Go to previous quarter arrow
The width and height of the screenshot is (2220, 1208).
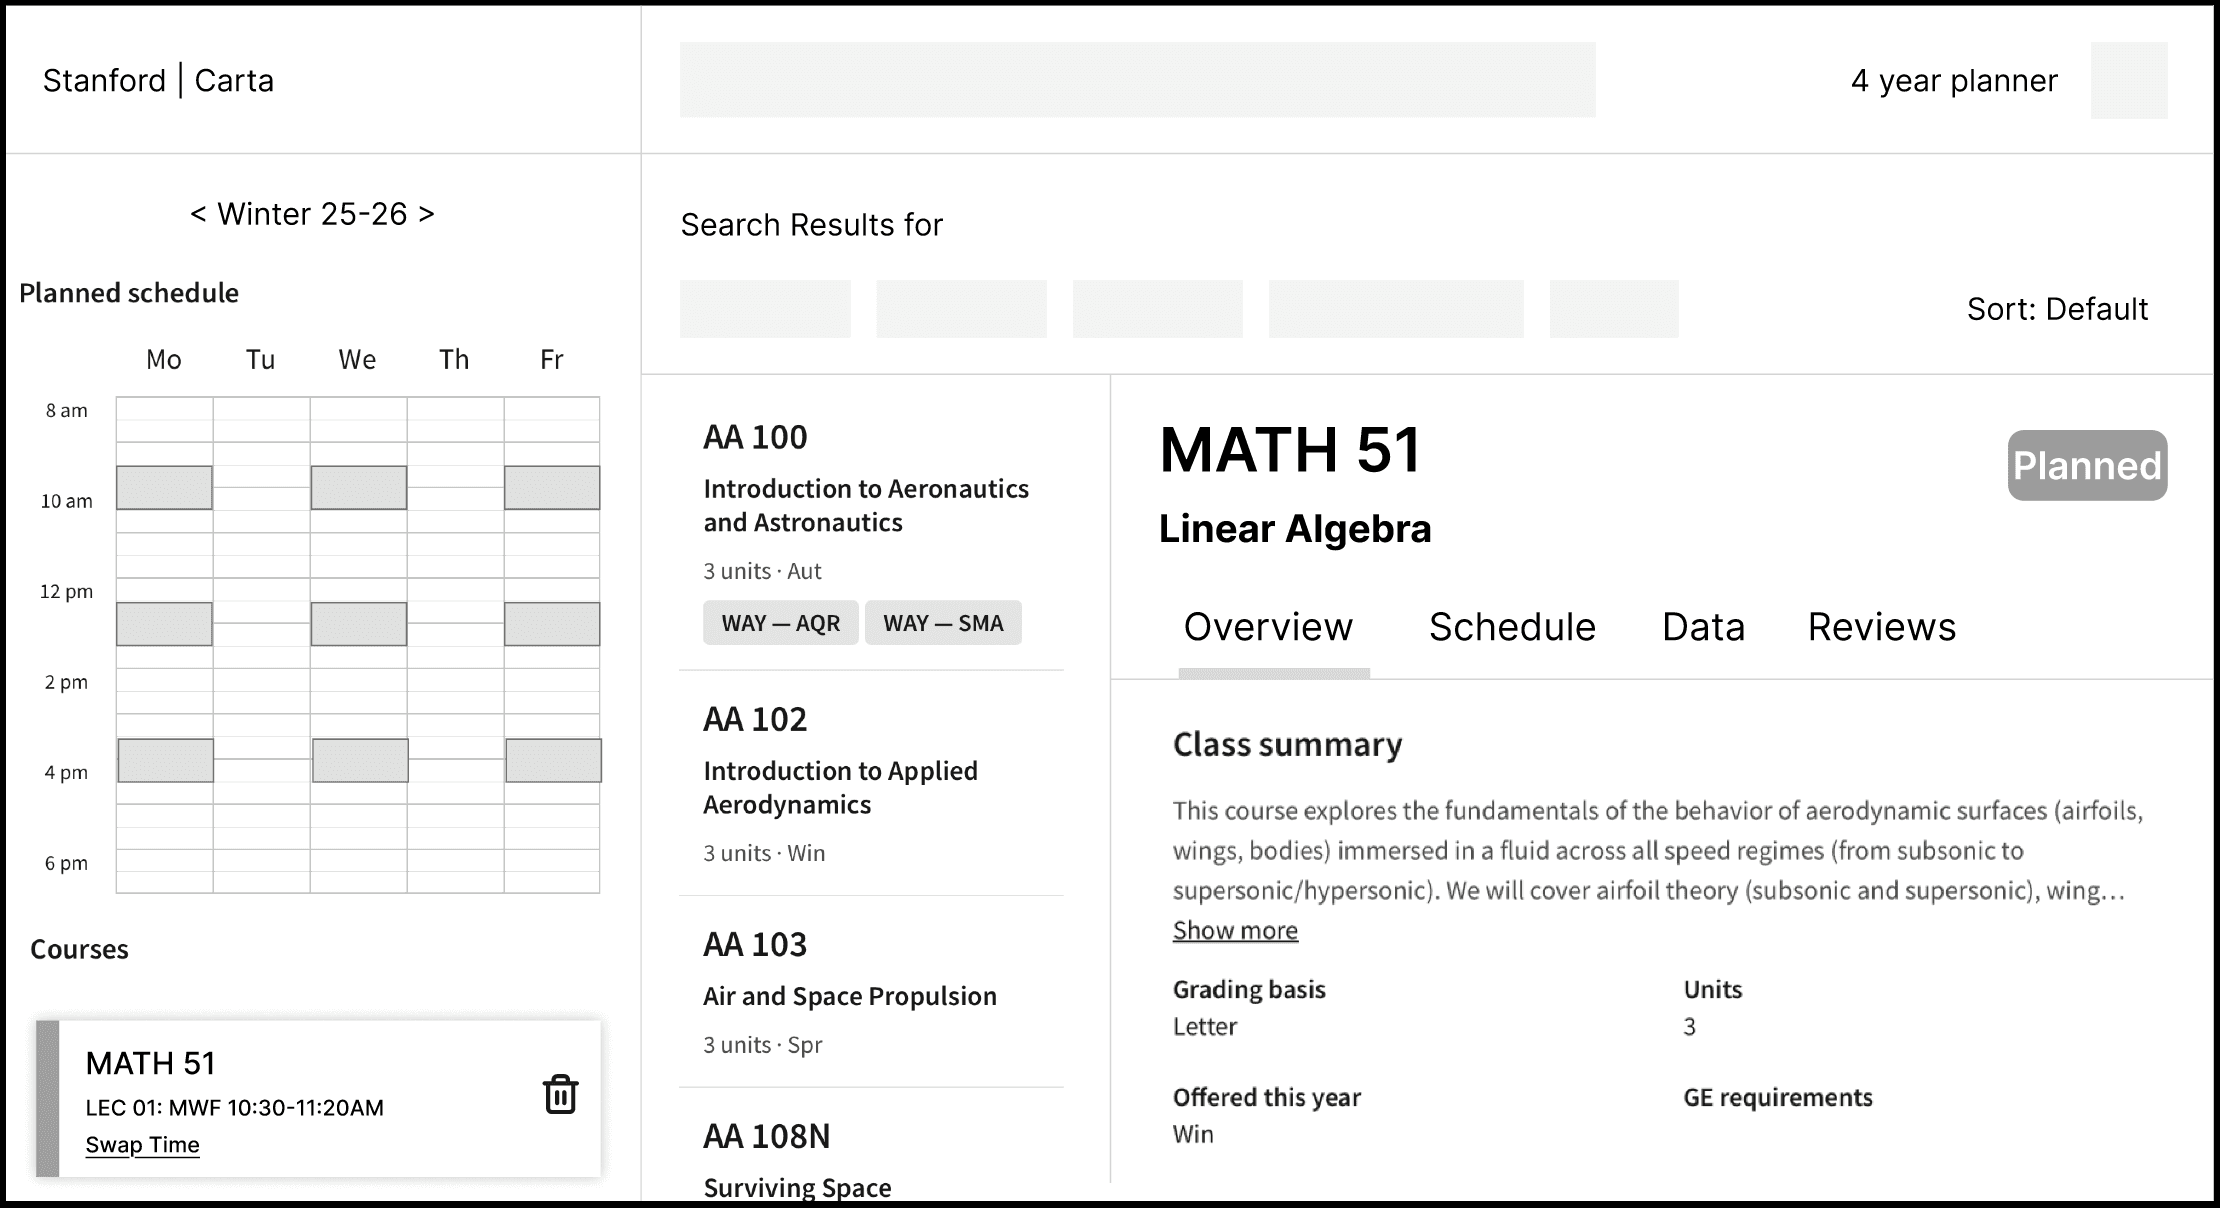pos(198,214)
